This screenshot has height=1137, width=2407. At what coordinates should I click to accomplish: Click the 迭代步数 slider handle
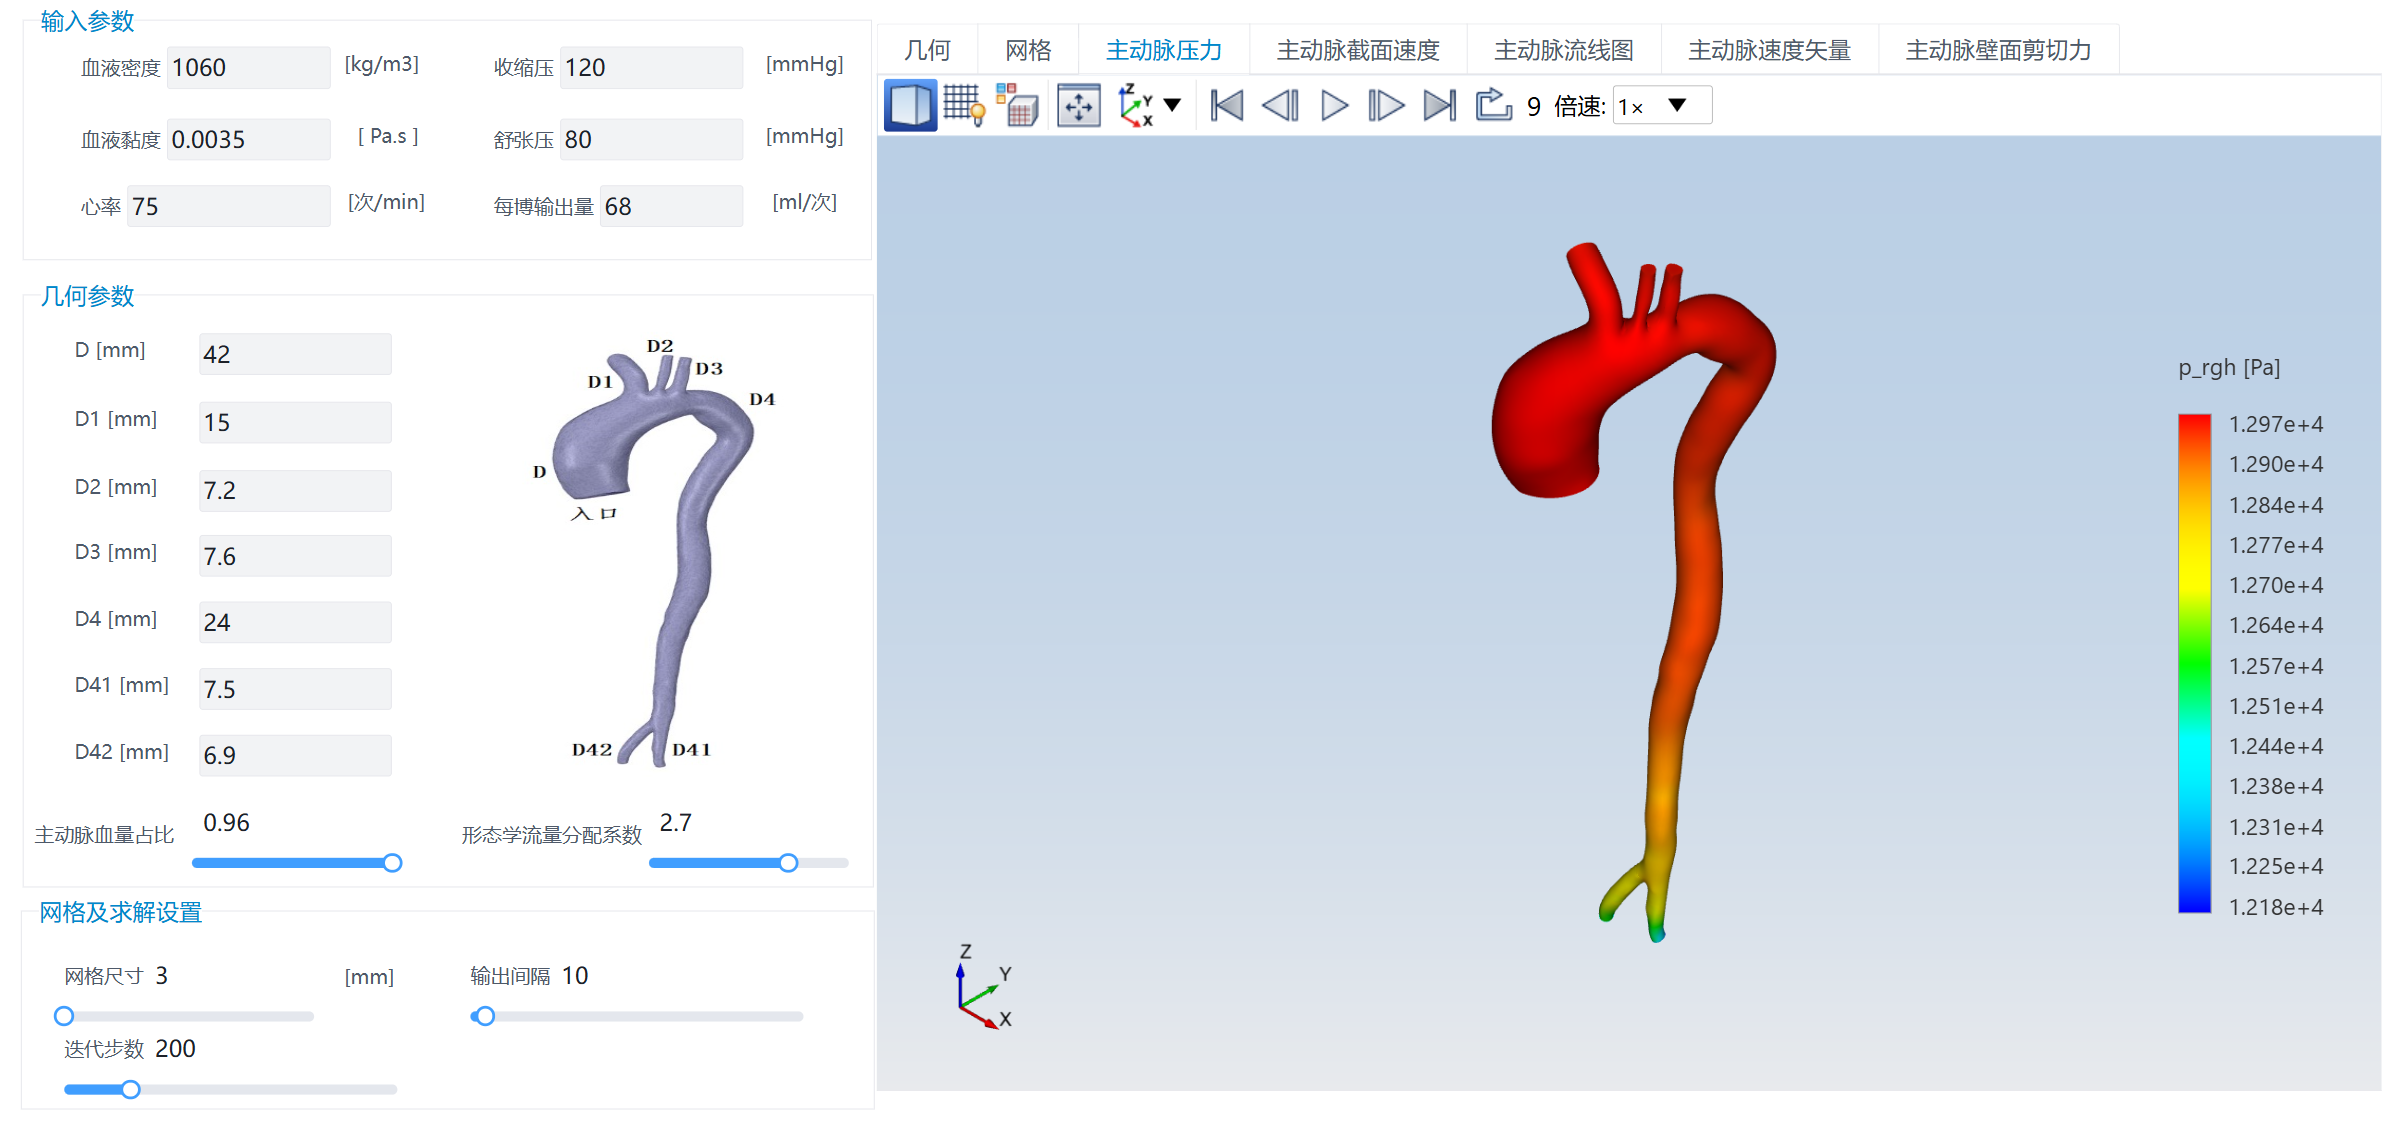[x=131, y=1089]
